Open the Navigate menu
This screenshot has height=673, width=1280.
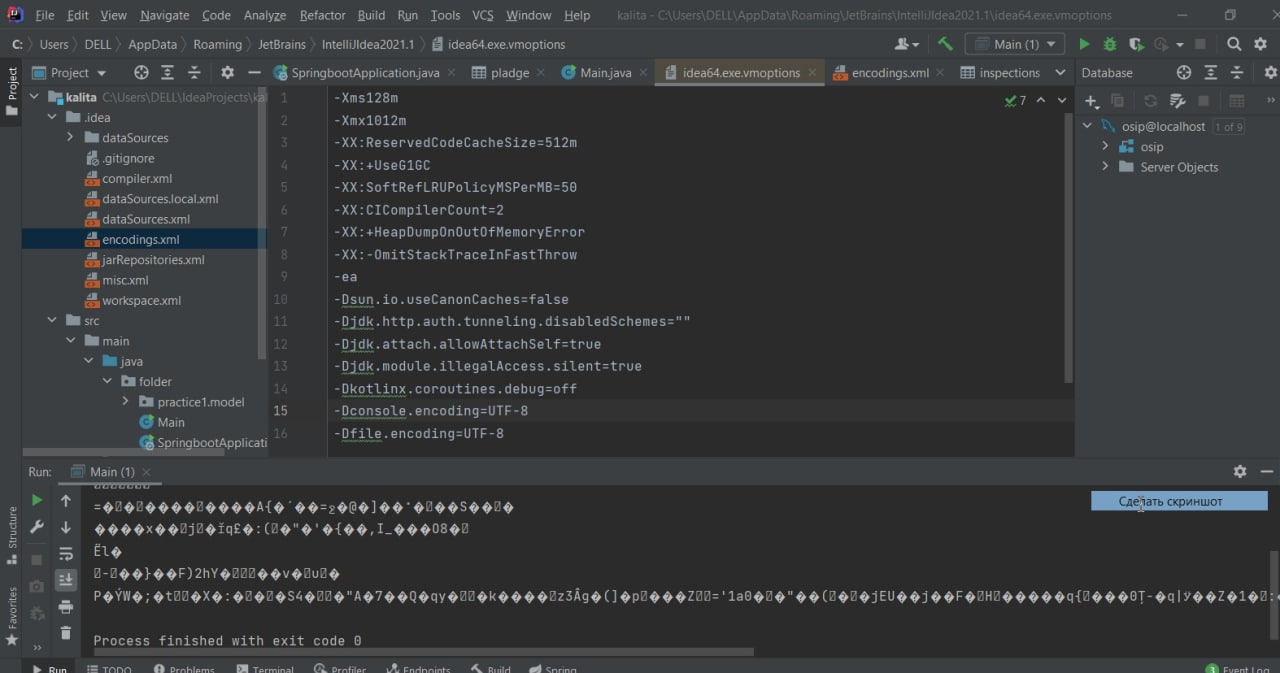click(165, 15)
